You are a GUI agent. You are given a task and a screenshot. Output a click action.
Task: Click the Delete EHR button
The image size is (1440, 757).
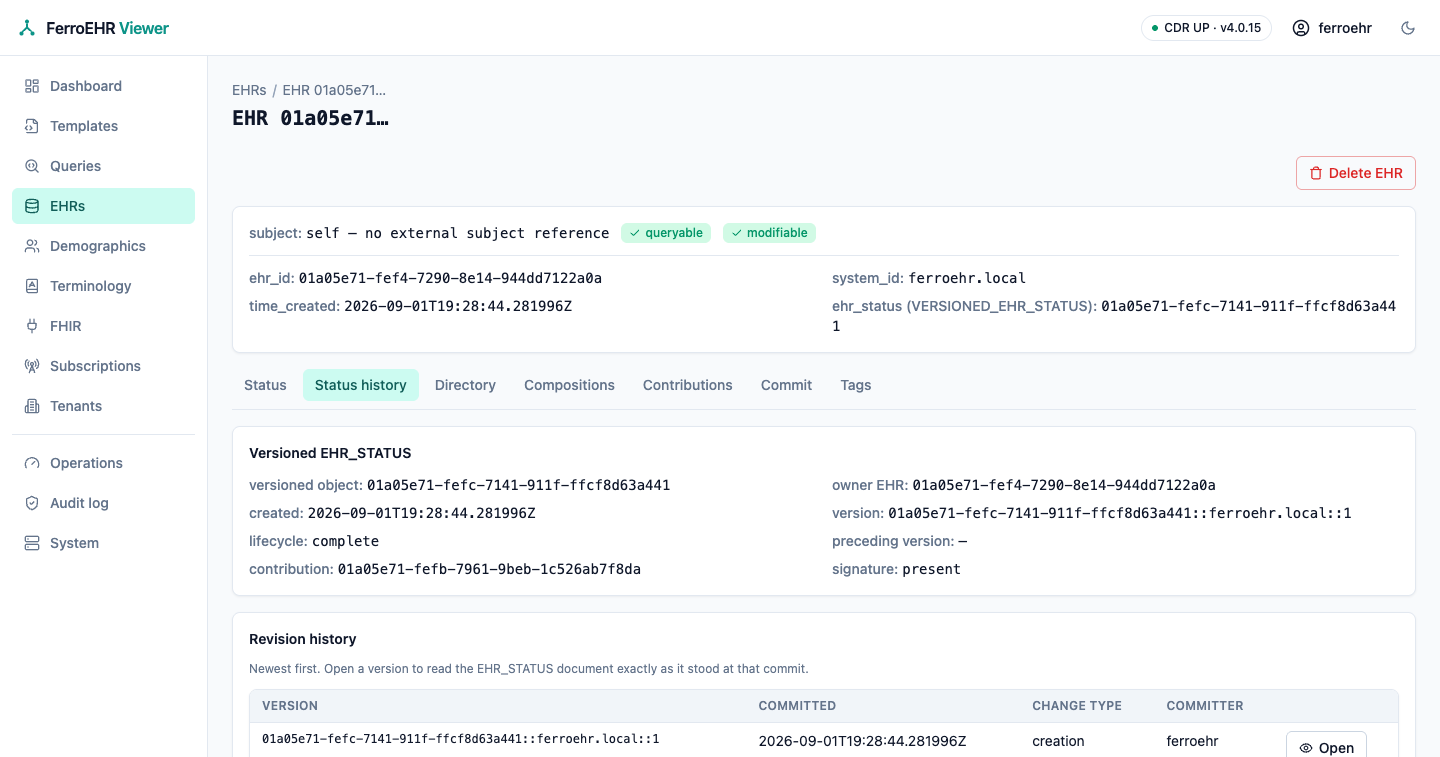pyautogui.click(x=1356, y=173)
